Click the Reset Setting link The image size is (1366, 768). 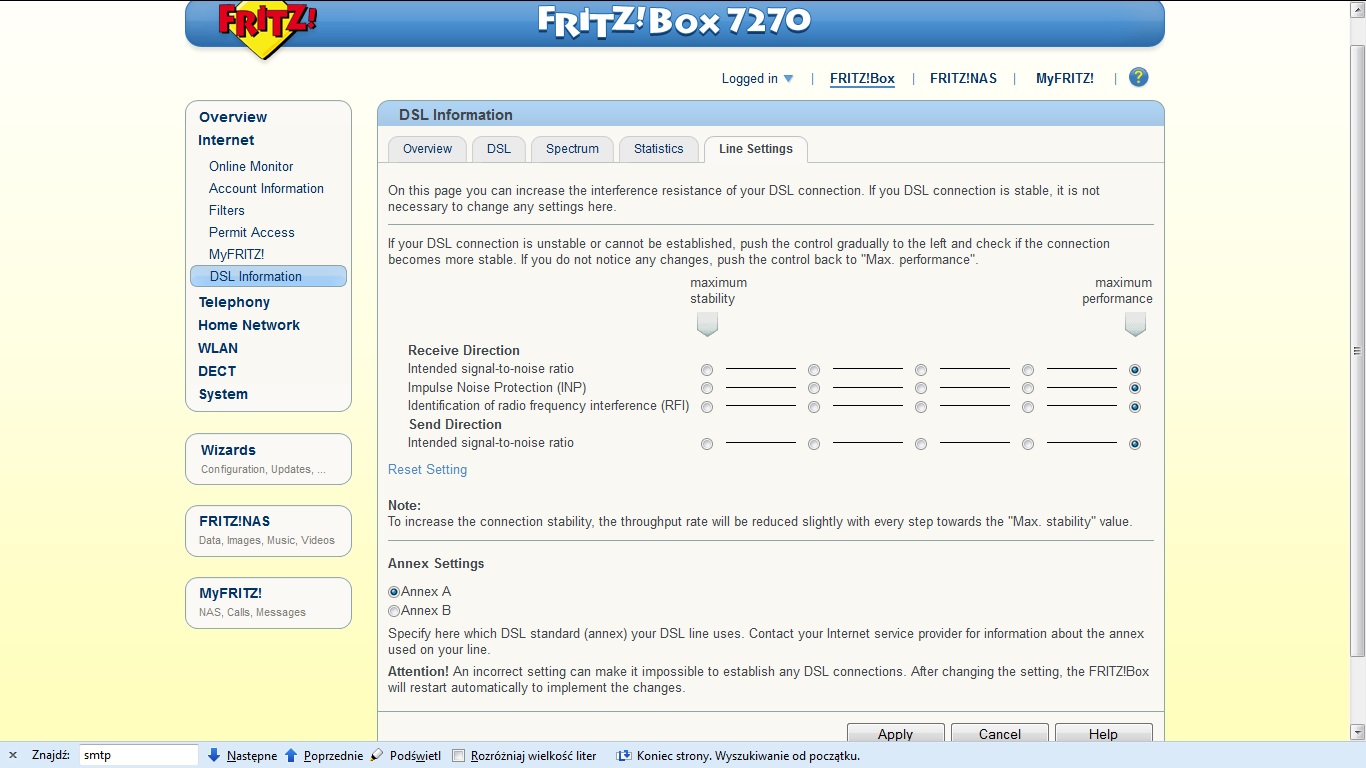[x=427, y=469]
